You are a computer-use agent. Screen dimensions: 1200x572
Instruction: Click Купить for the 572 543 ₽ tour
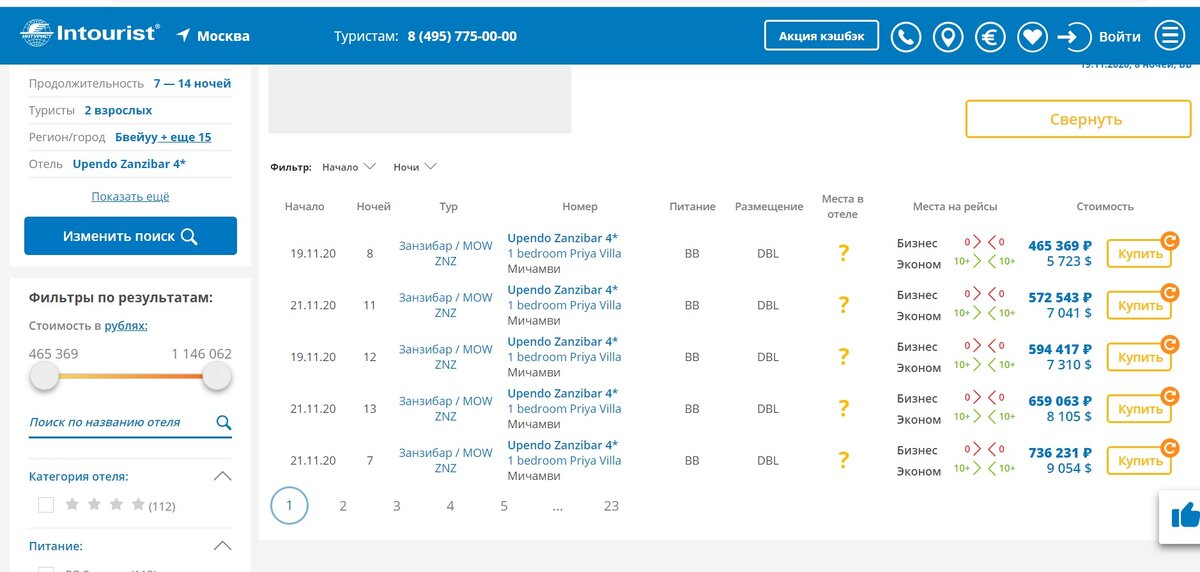point(1139,306)
